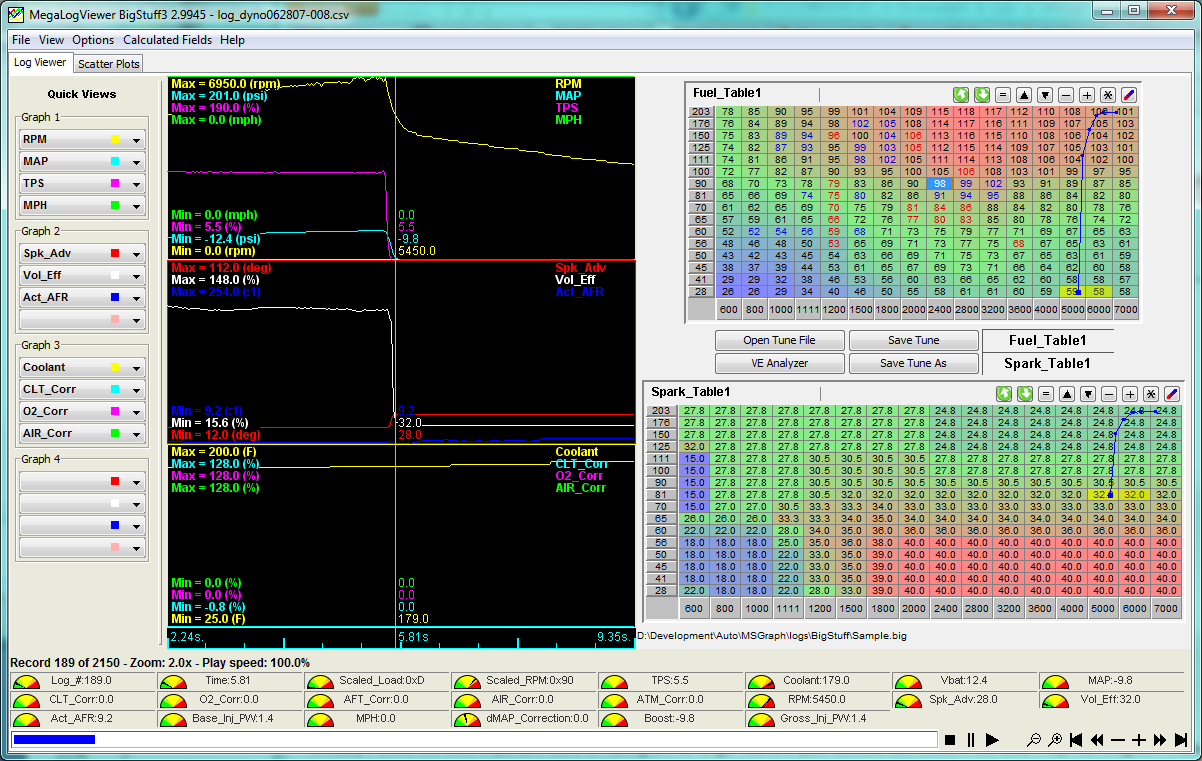The image size is (1202, 761).
Task: Click the green down arrow in Spark_Table1 toolbar
Action: [1023, 393]
